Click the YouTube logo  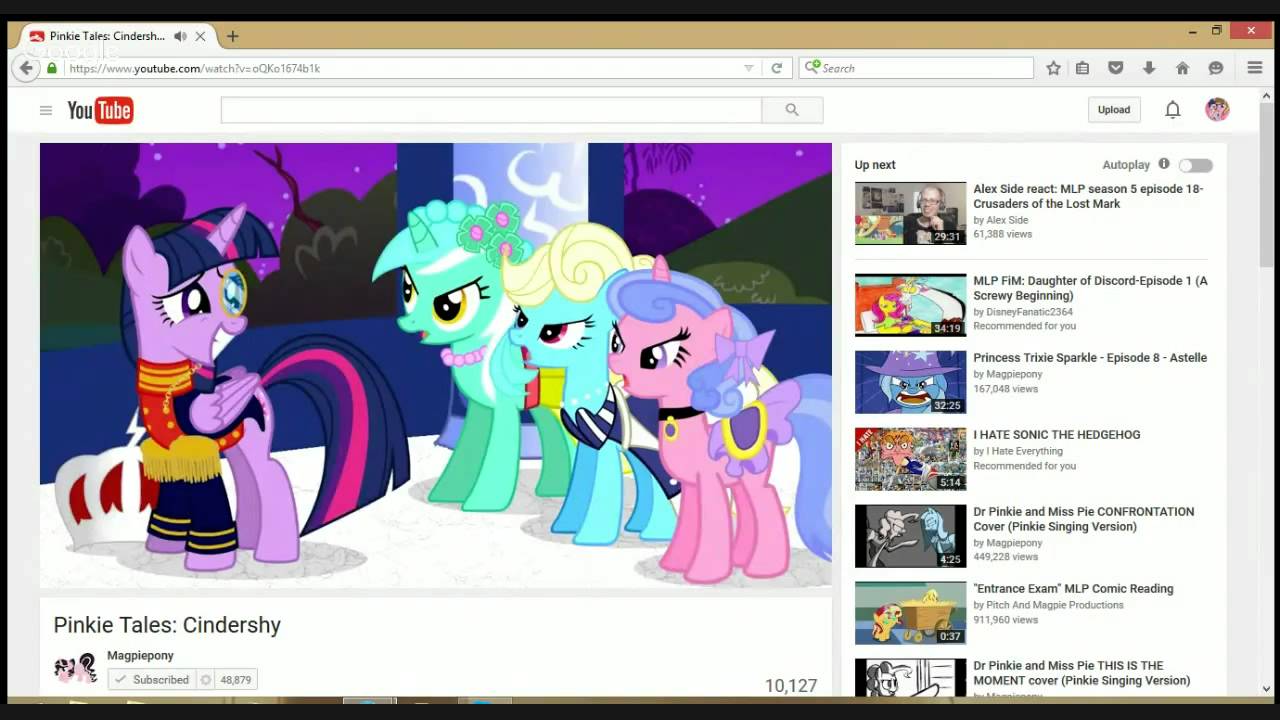(100, 110)
